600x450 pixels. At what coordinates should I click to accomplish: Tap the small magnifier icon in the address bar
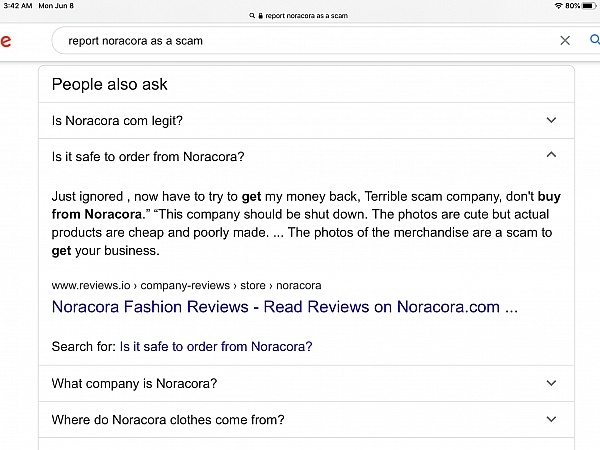(252, 16)
